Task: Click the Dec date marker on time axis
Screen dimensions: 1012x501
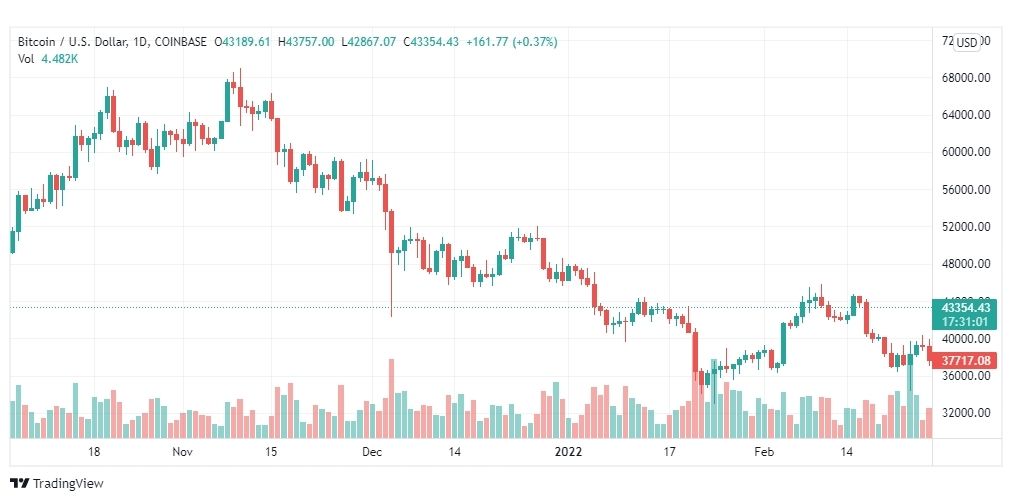Action: point(372,451)
